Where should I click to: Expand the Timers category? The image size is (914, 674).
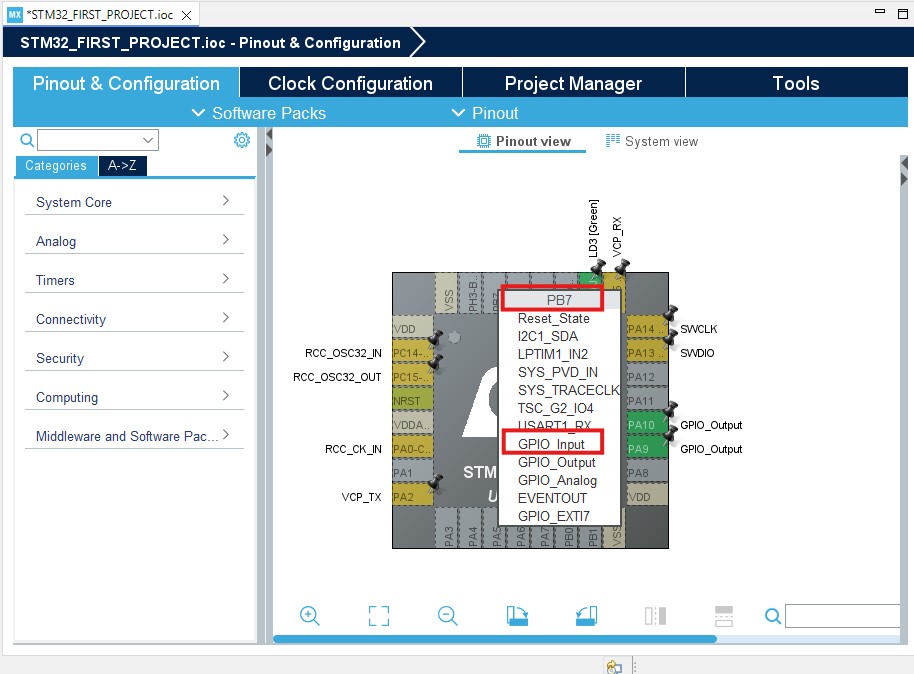click(134, 280)
